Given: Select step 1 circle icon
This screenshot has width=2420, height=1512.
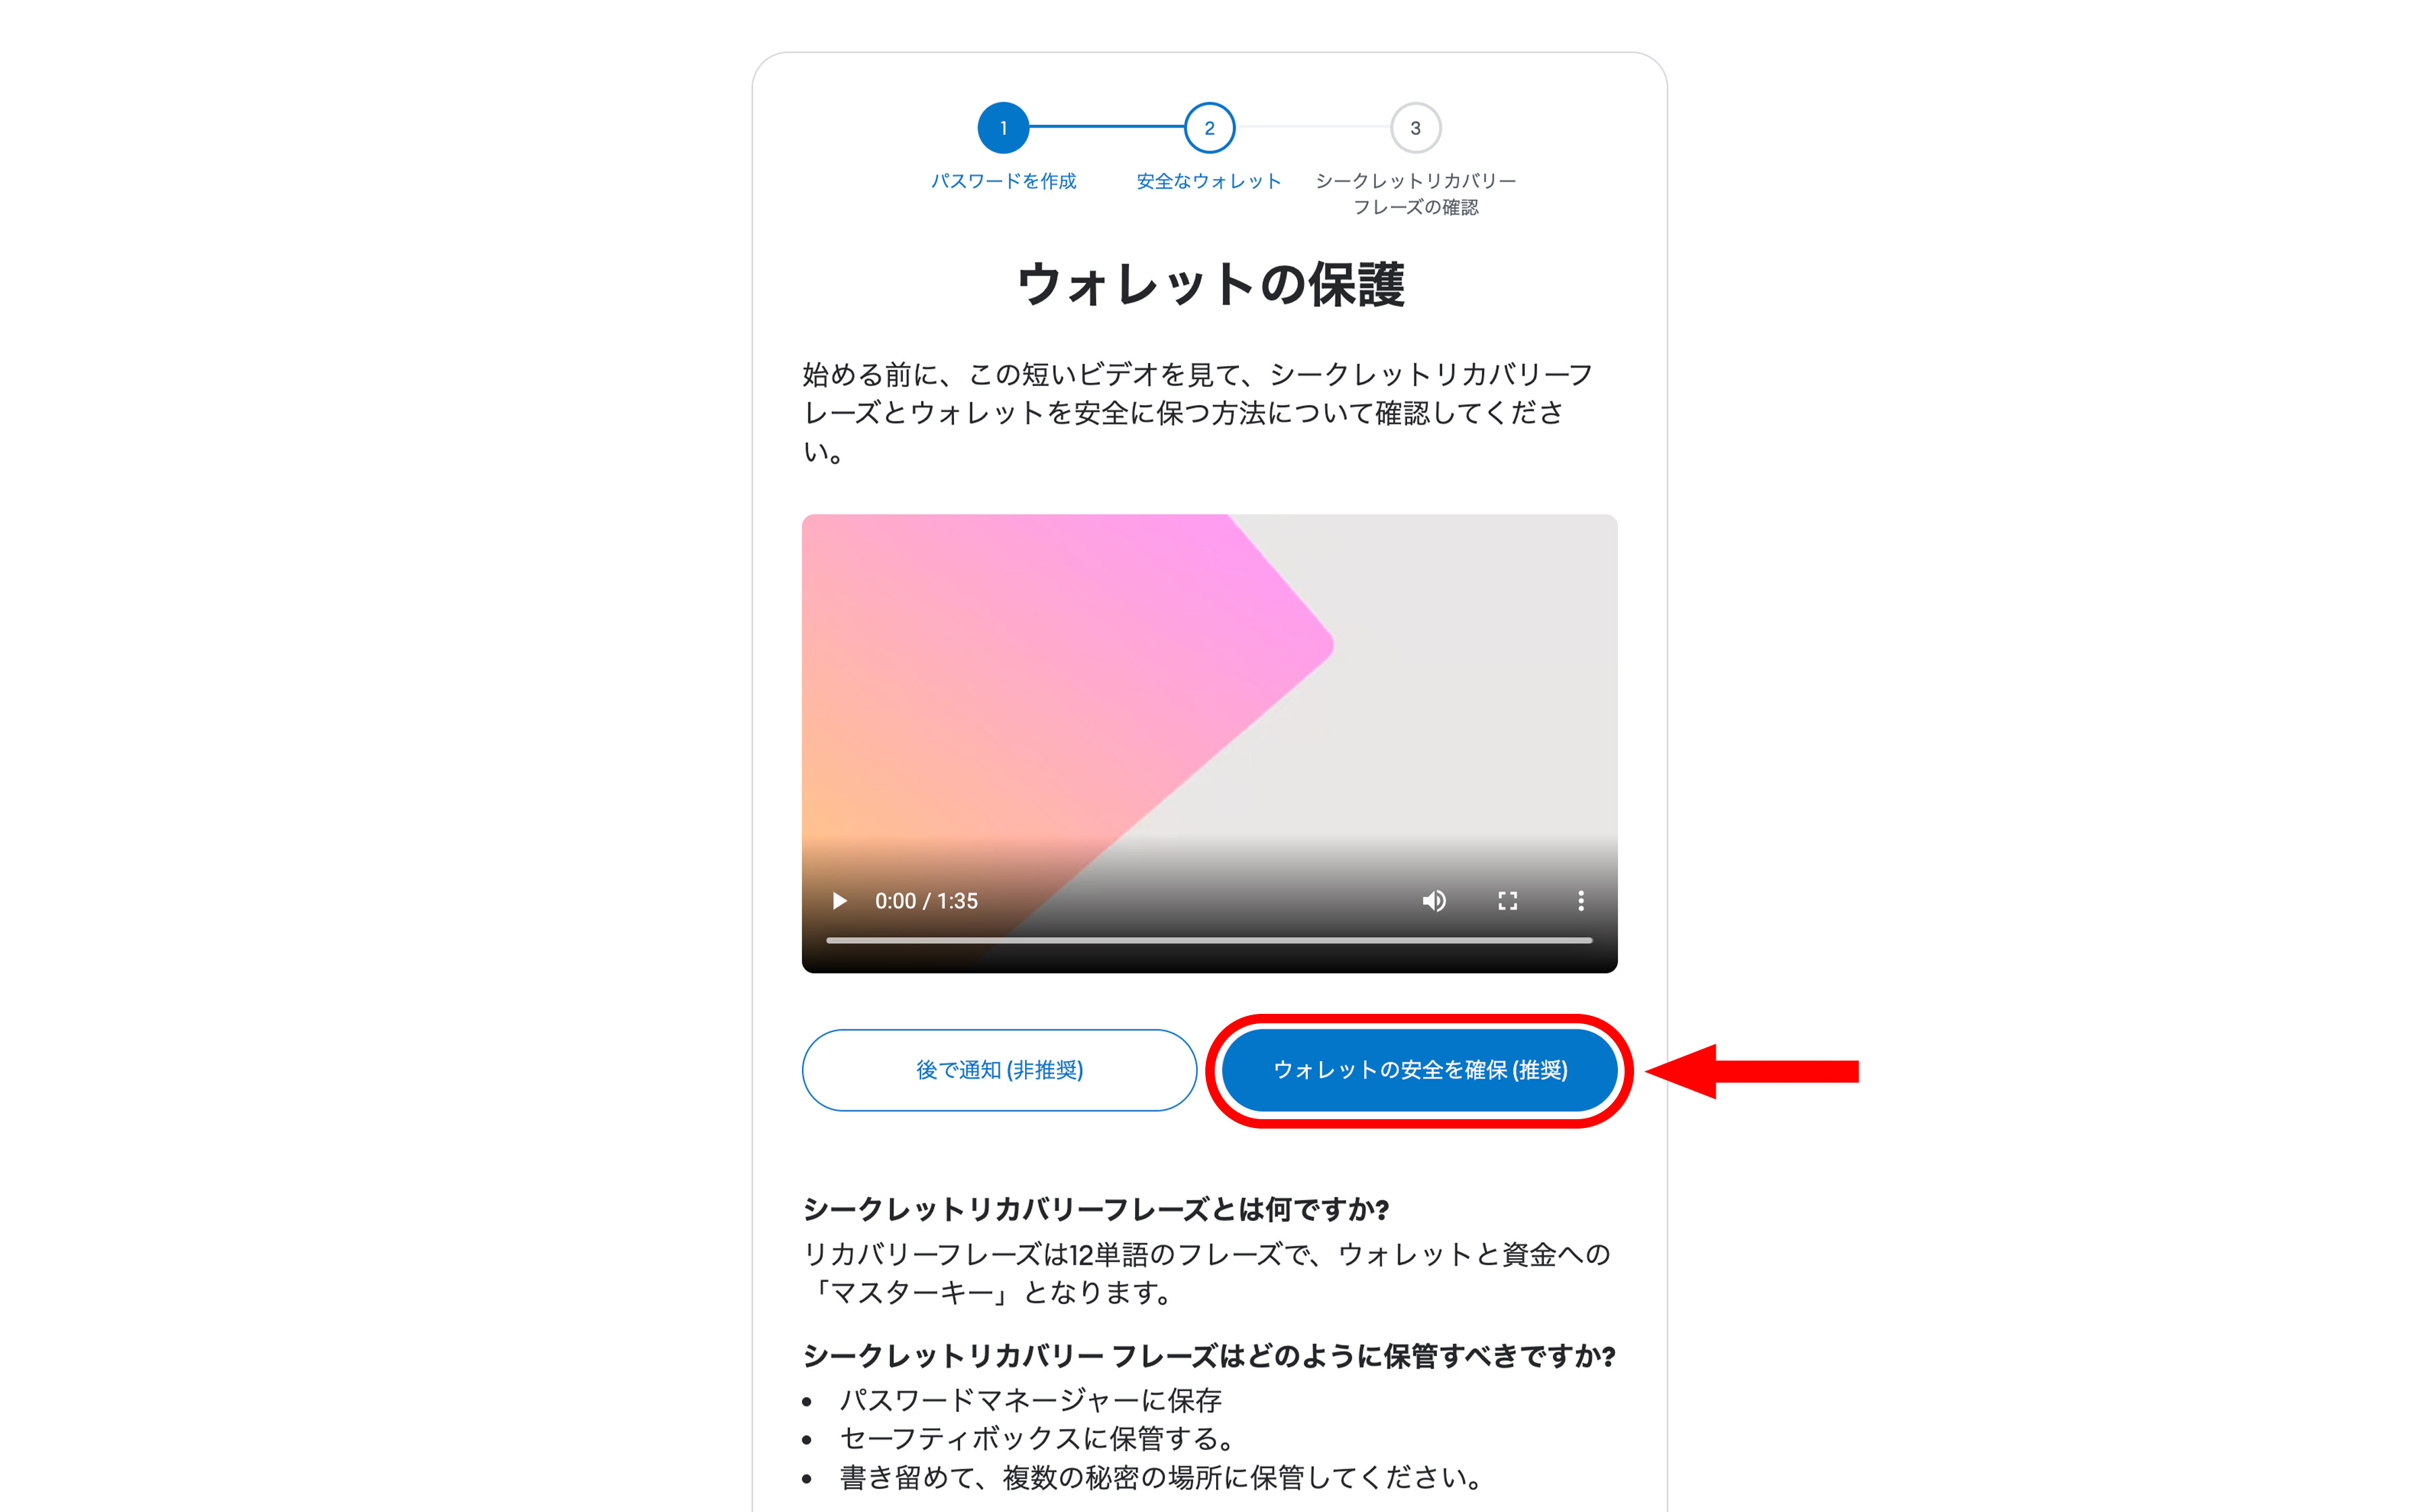Looking at the screenshot, I should (x=1003, y=128).
